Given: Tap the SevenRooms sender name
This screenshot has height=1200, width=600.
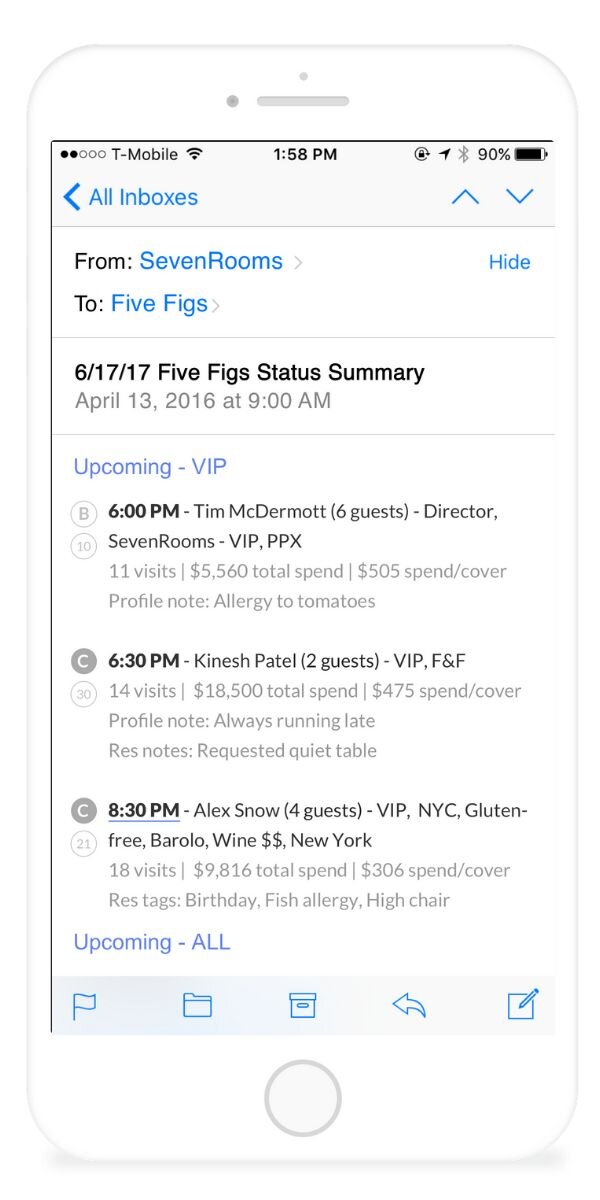Looking at the screenshot, I should point(211,262).
